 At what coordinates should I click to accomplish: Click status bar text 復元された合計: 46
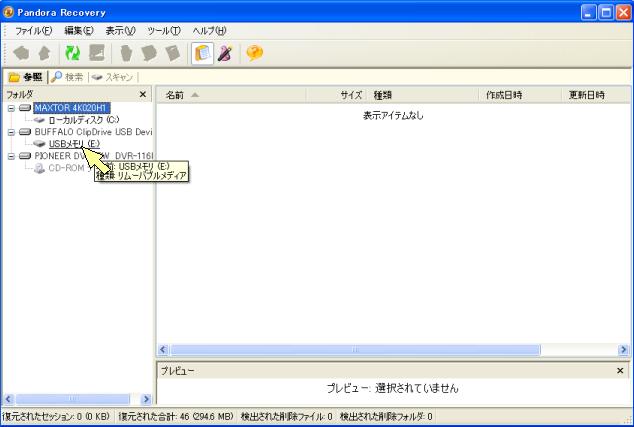(176, 416)
